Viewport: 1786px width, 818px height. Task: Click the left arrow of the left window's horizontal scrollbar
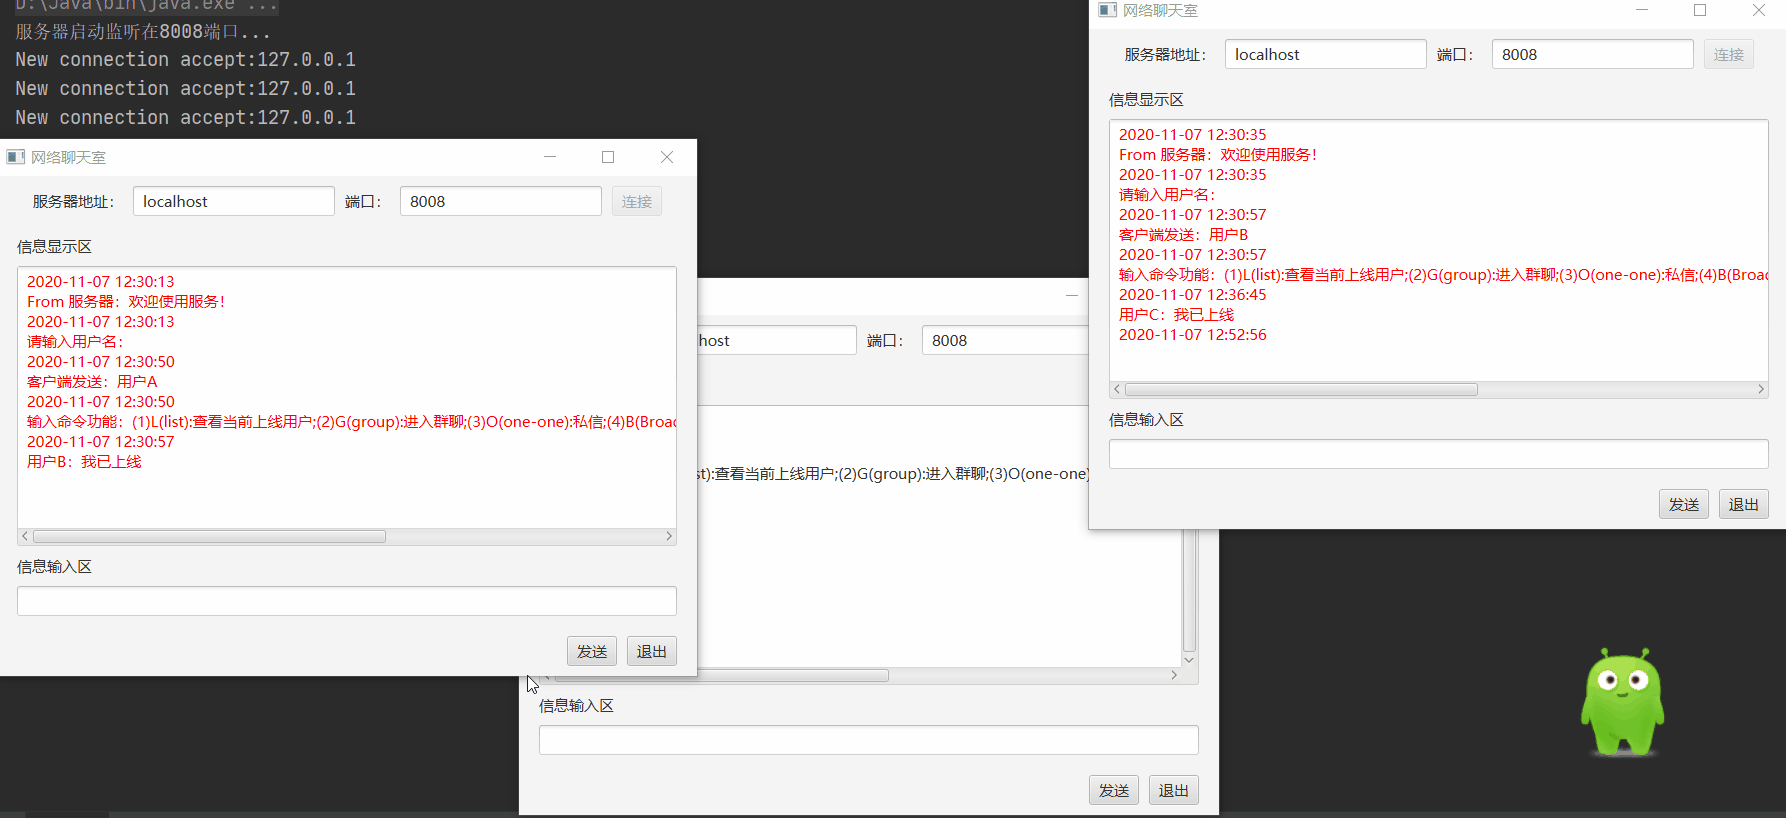click(25, 537)
